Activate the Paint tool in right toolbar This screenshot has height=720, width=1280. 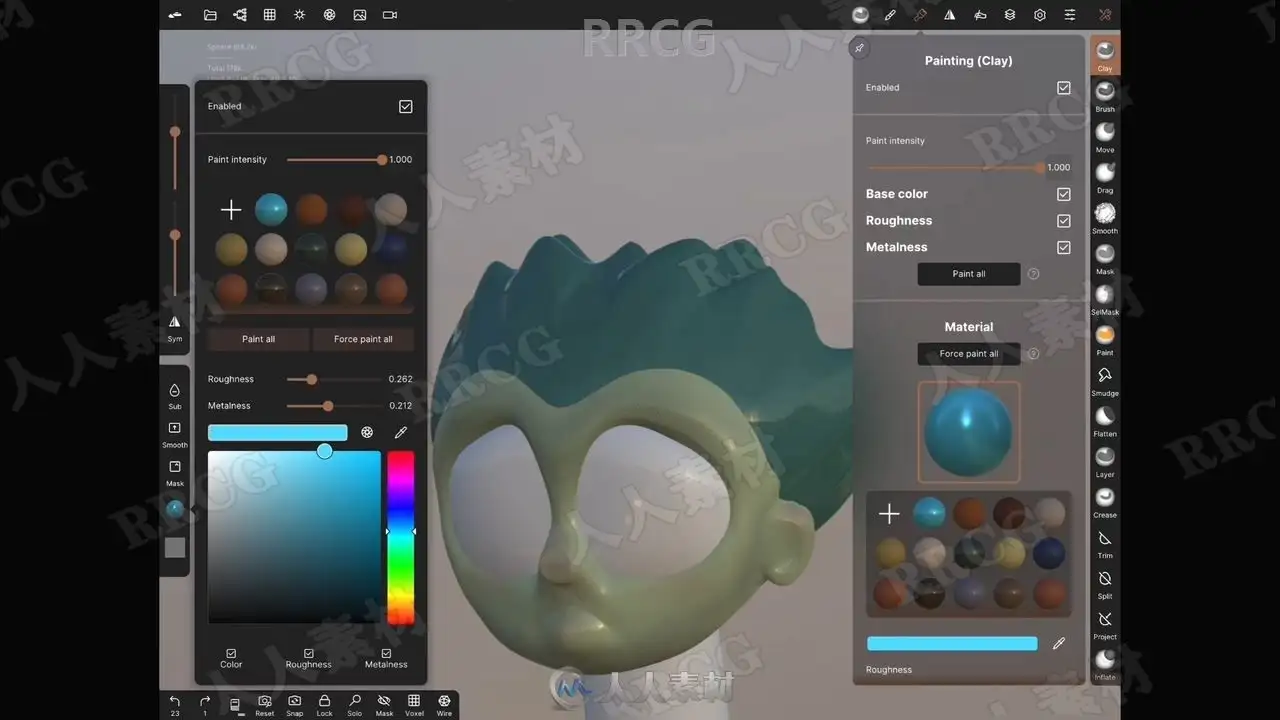click(1105, 340)
